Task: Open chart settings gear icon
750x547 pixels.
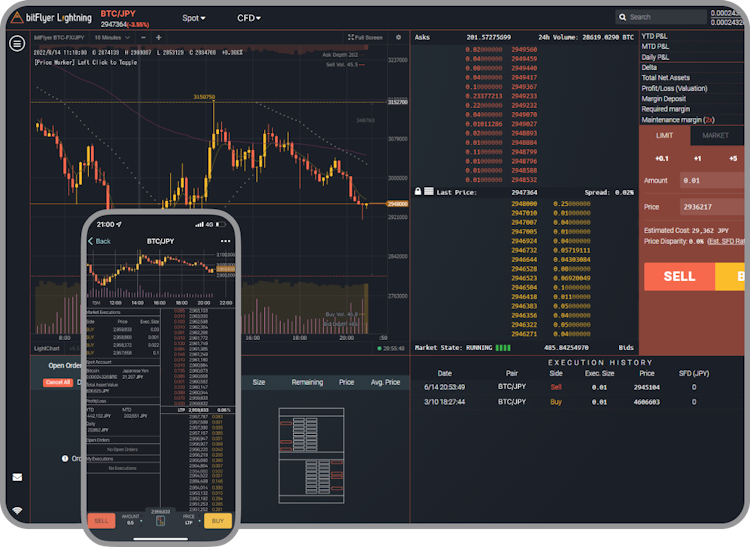Action: (398, 37)
